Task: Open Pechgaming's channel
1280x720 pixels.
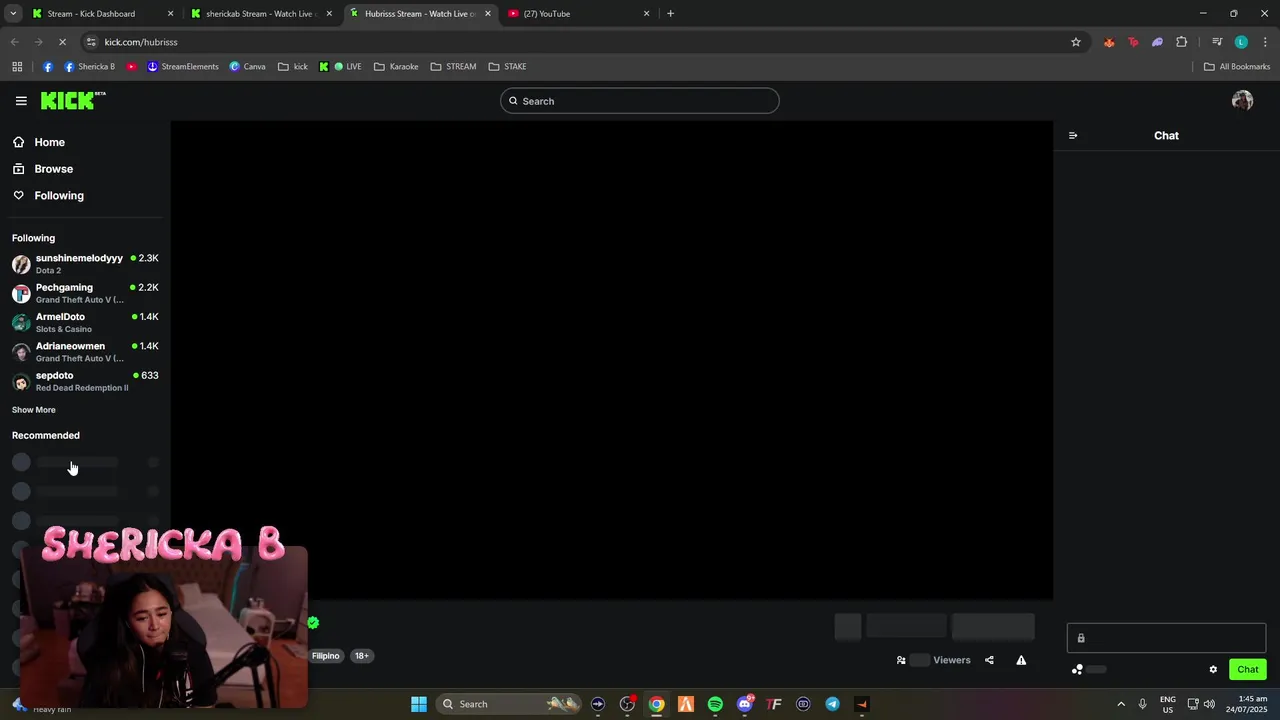Action: pos(85,293)
